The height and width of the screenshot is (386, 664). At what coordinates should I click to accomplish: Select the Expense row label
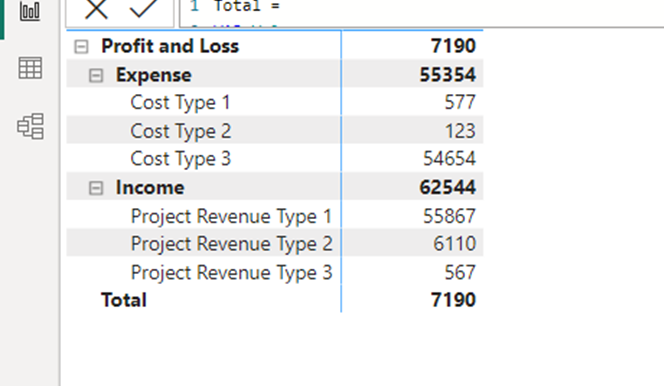pos(154,75)
